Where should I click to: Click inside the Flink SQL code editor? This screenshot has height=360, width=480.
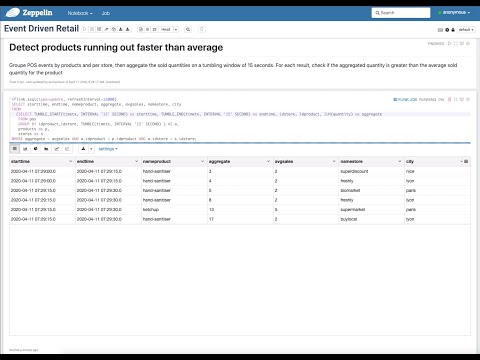click(x=240, y=119)
